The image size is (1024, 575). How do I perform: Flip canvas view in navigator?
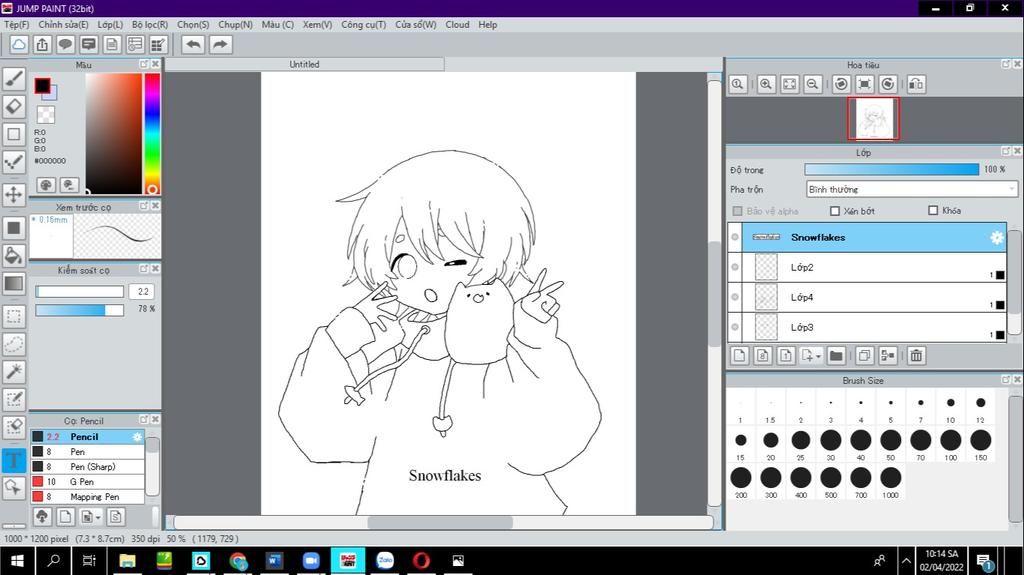pos(916,84)
